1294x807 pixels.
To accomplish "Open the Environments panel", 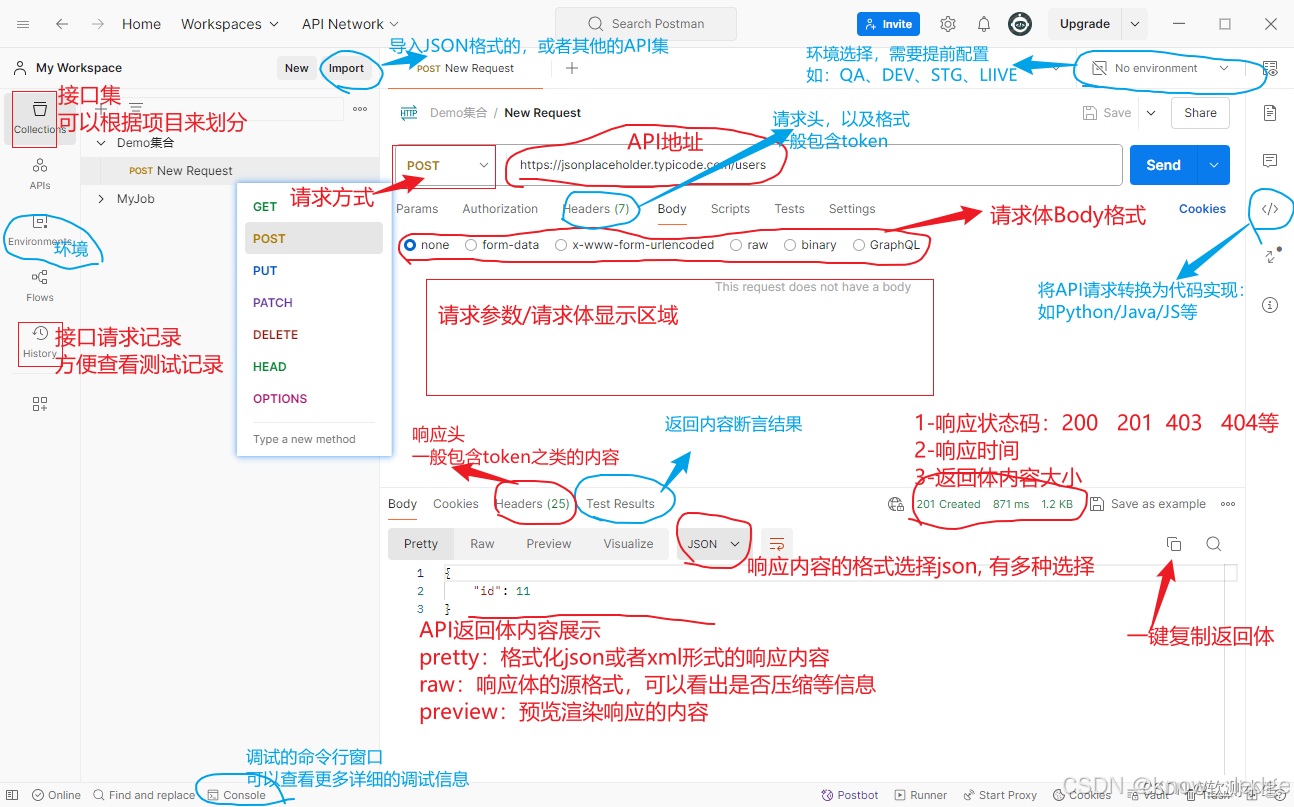I will pos(39,232).
